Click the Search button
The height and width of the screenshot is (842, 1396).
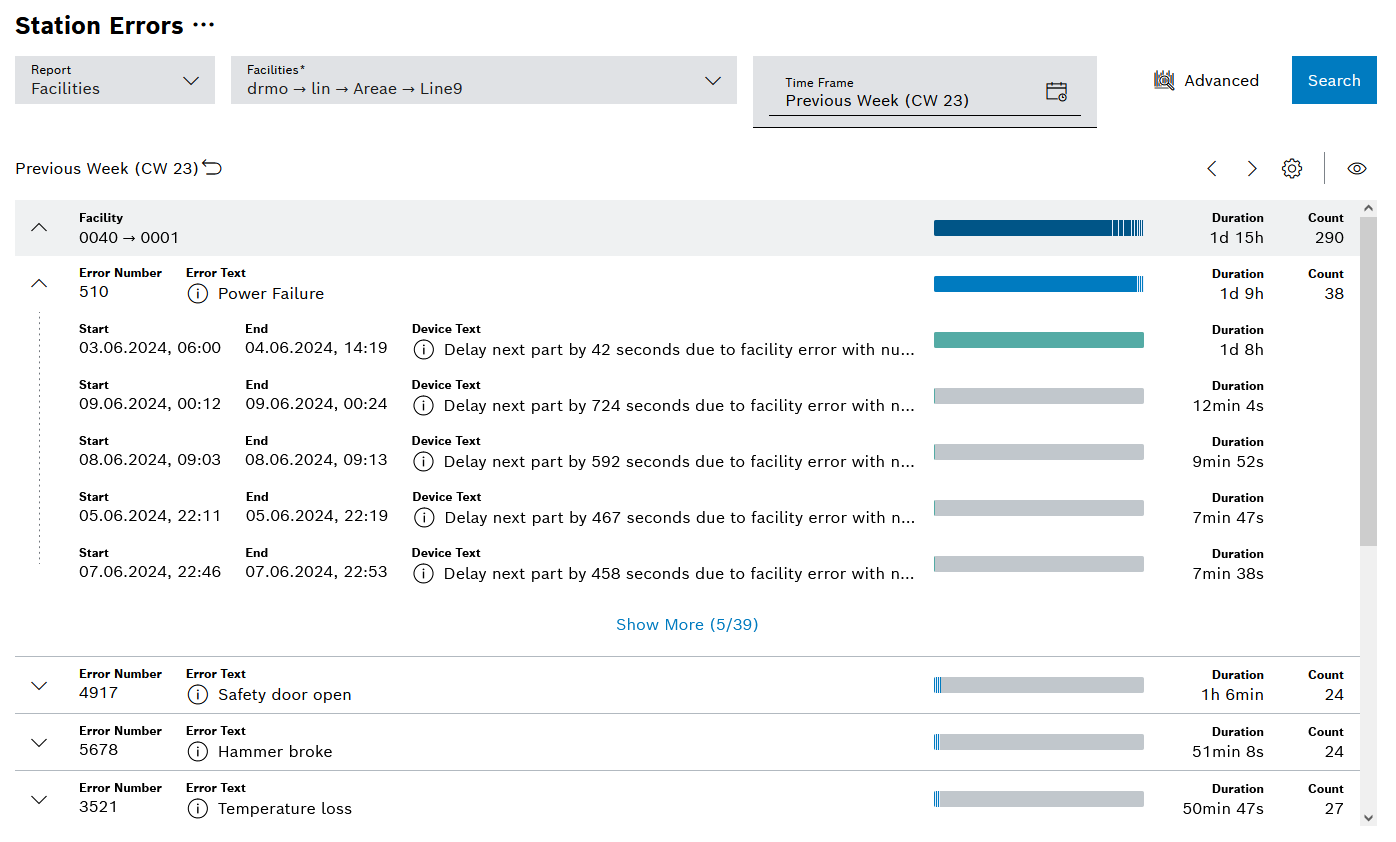pos(1333,80)
